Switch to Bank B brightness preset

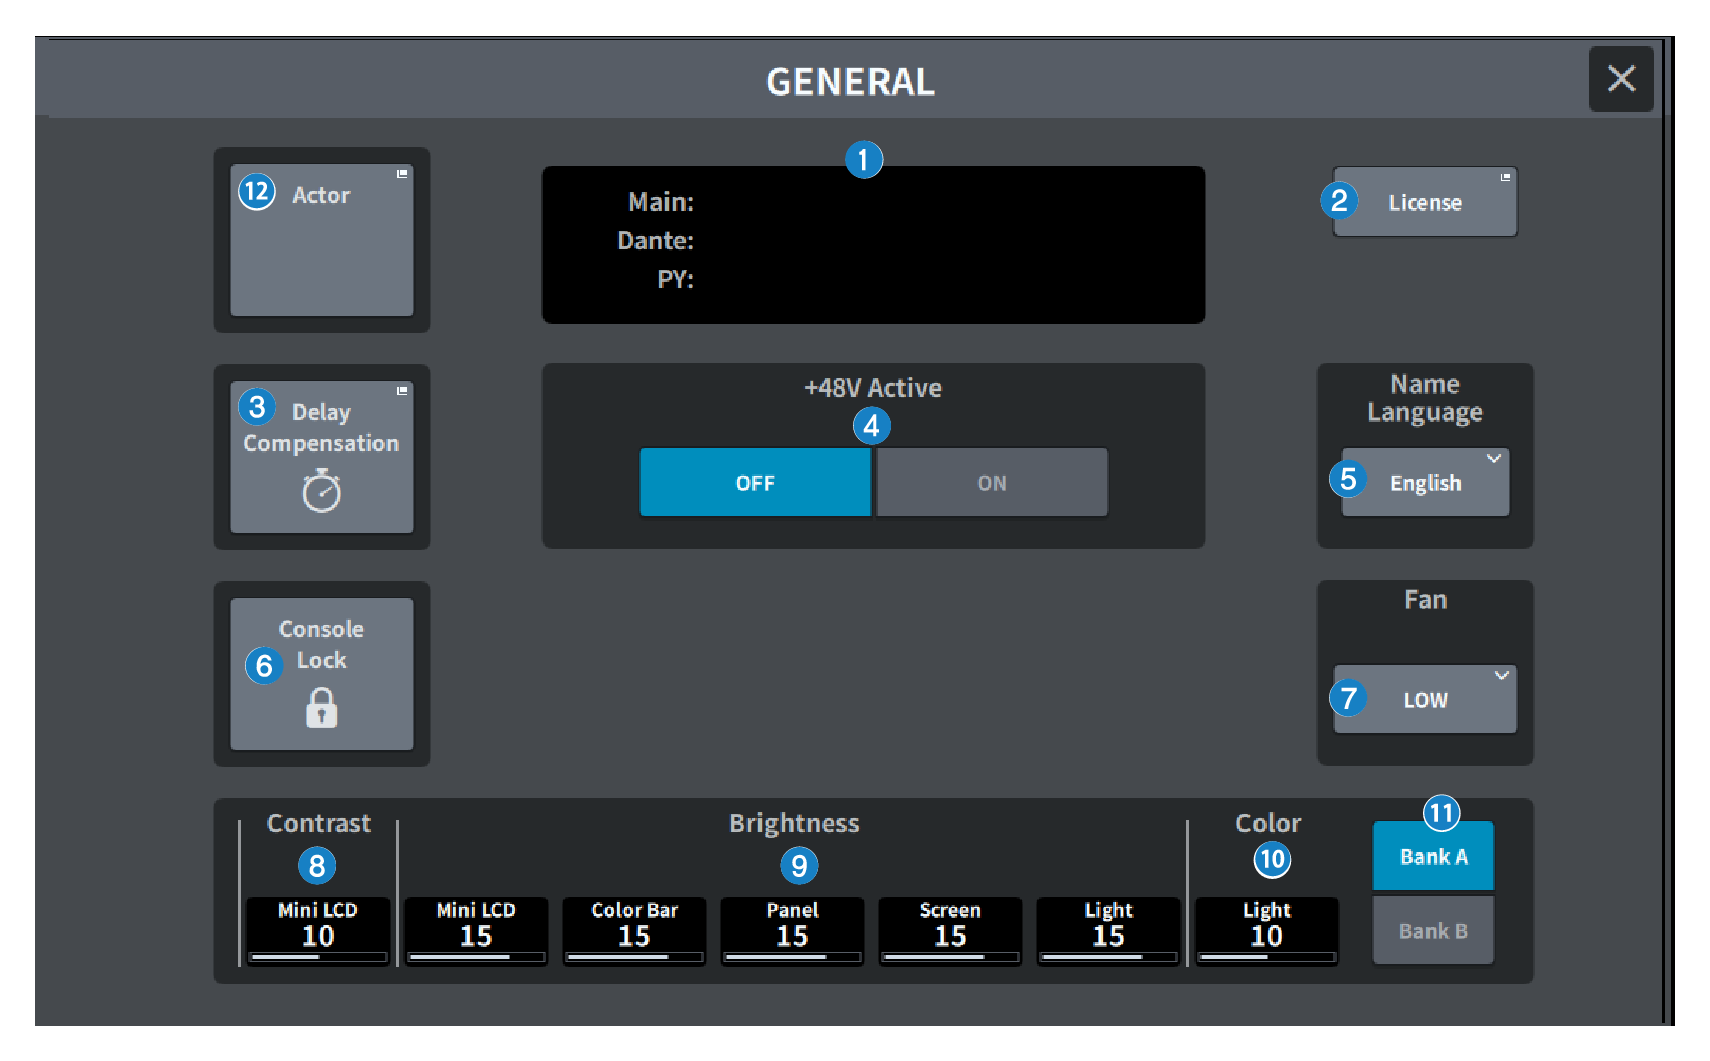point(1433,931)
